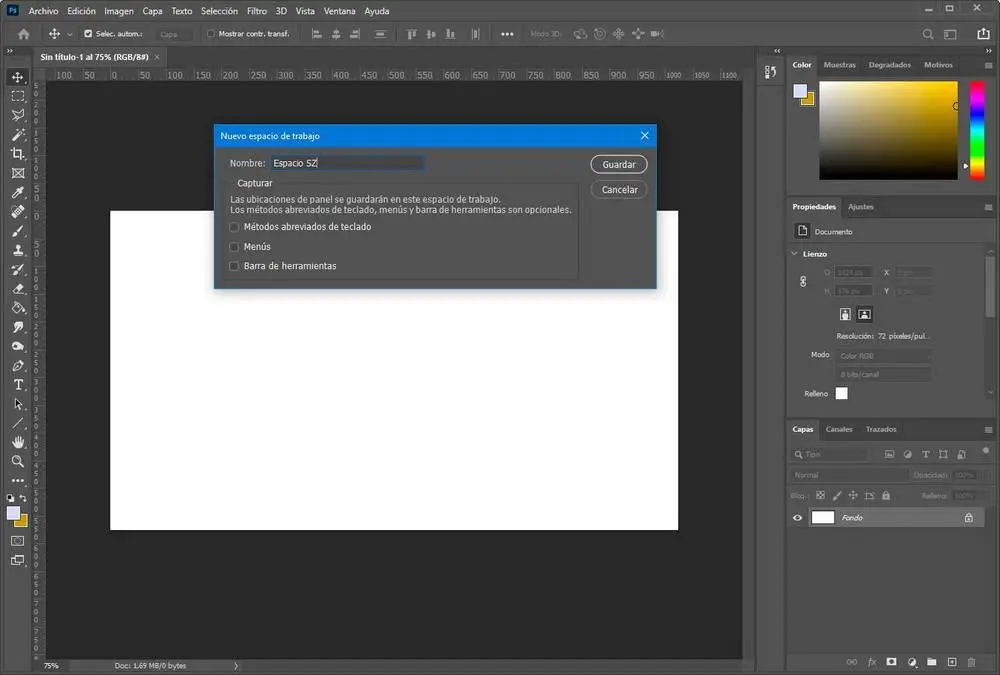Check the Menús option
The height and width of the screenshot is (675, 1000).
(x=234, y=247)
